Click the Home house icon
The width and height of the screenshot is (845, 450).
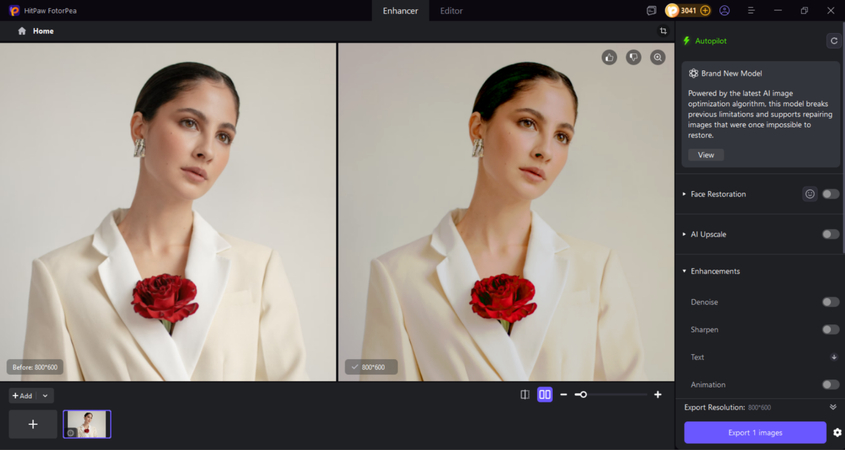tap(22, 31)
